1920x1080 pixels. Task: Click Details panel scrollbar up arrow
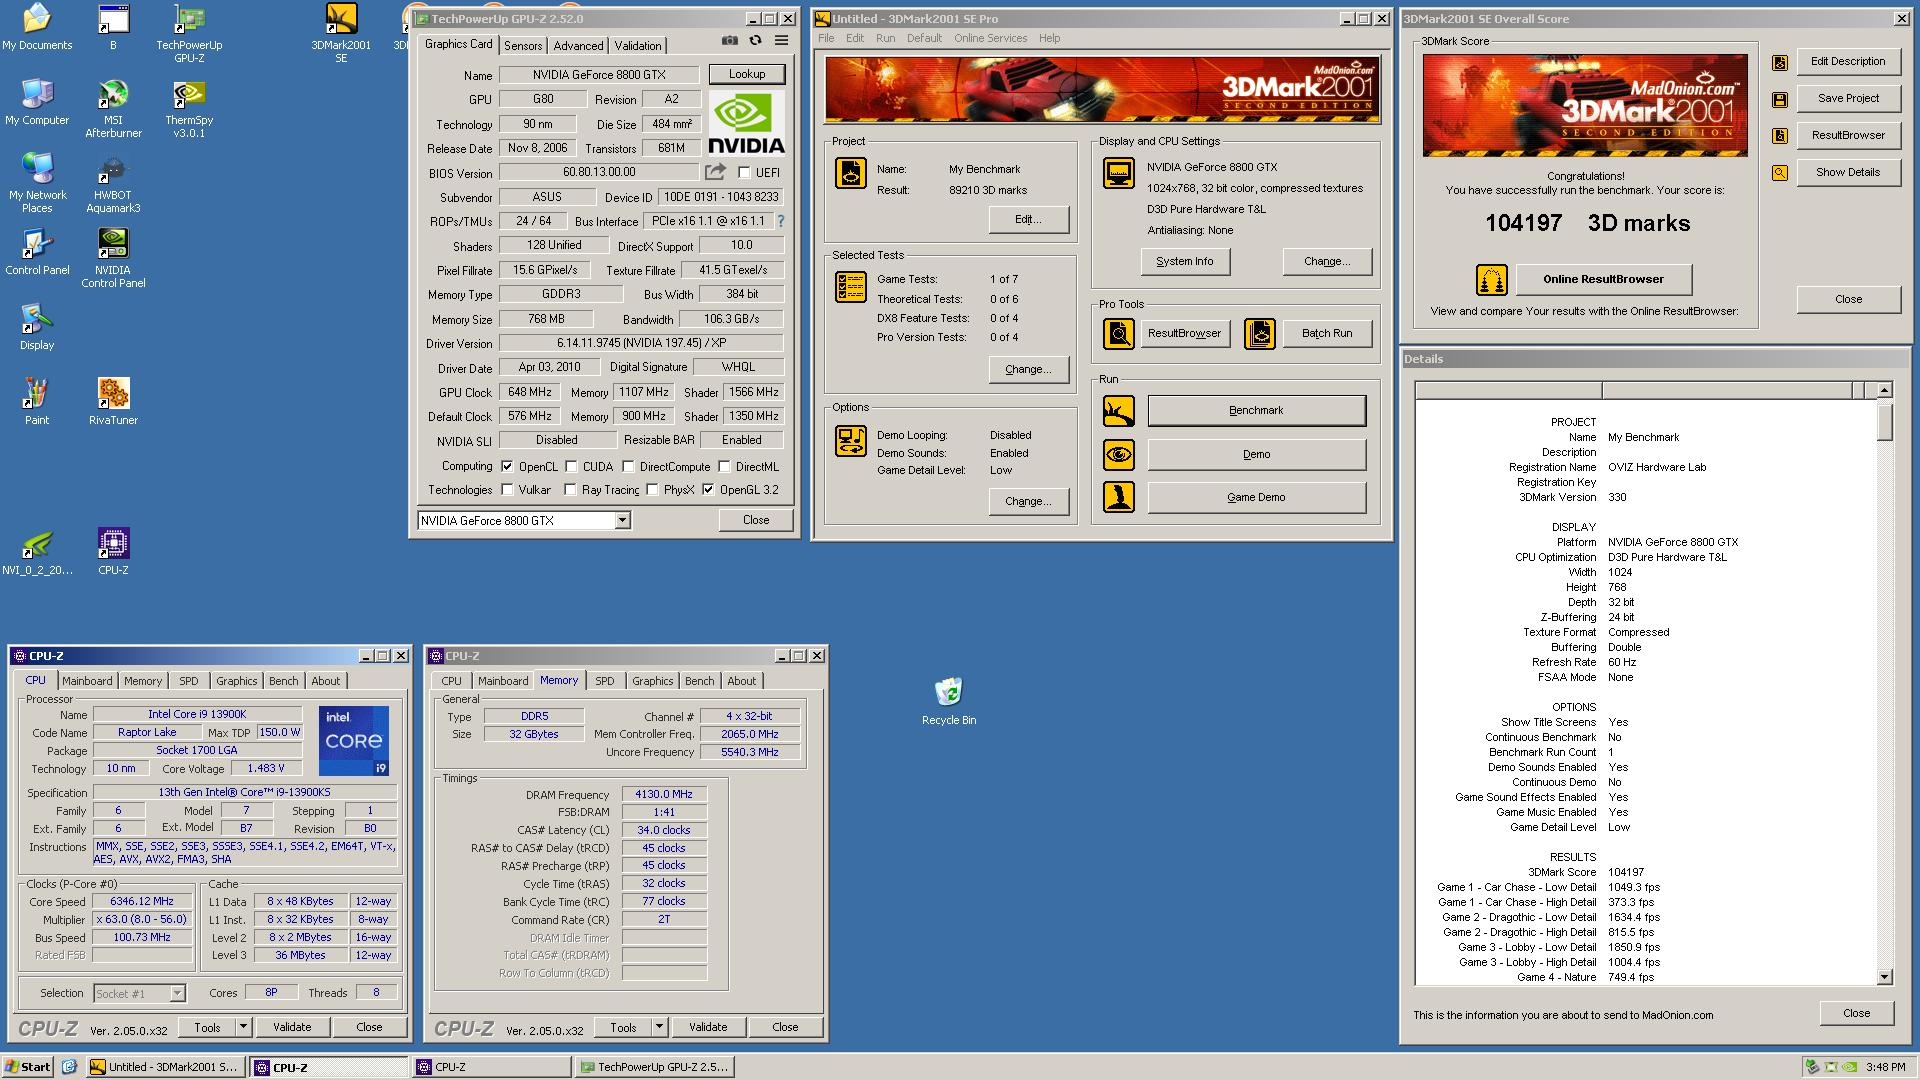point(1885,390)
